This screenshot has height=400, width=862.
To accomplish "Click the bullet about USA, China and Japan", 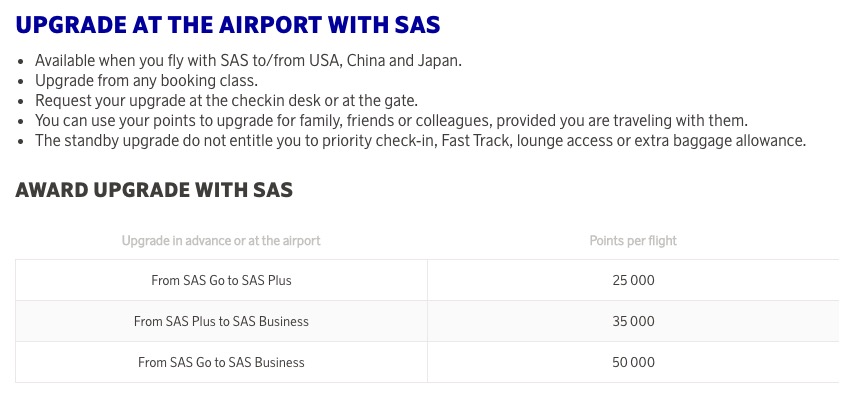I will pyautogui.click(x=248, y=60).
